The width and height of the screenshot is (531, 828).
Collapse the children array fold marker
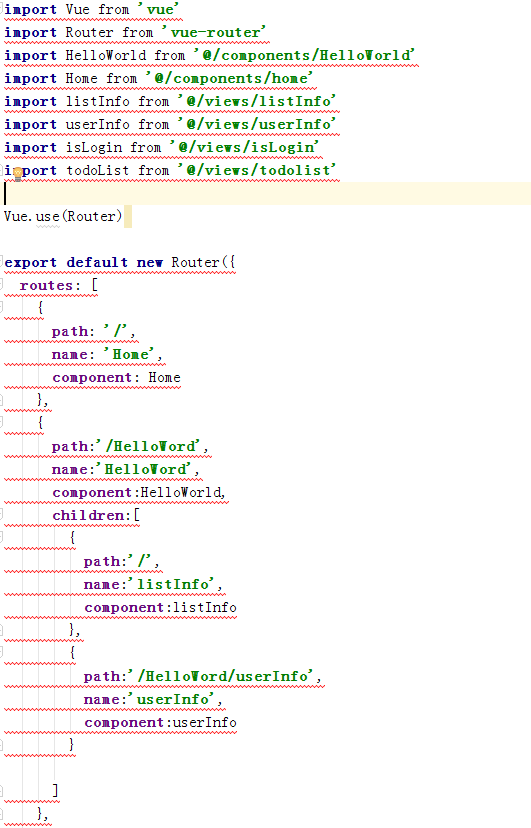[2, 515]
